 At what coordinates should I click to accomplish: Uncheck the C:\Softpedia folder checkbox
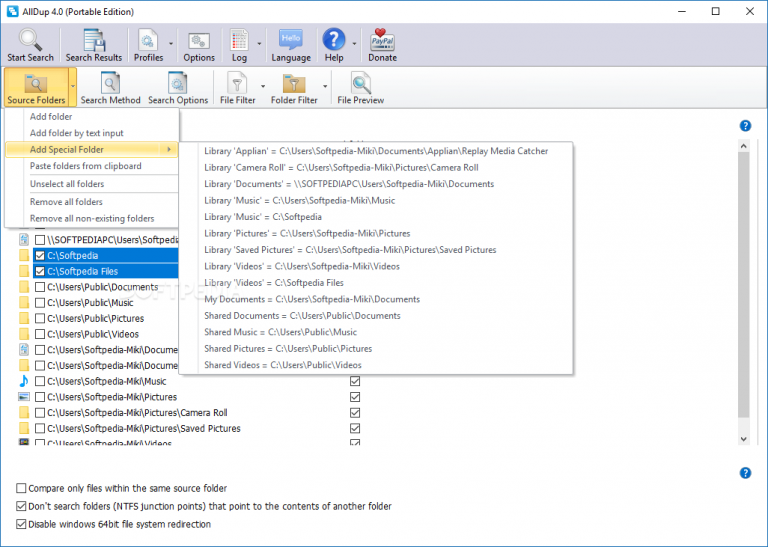pos(40,255)
